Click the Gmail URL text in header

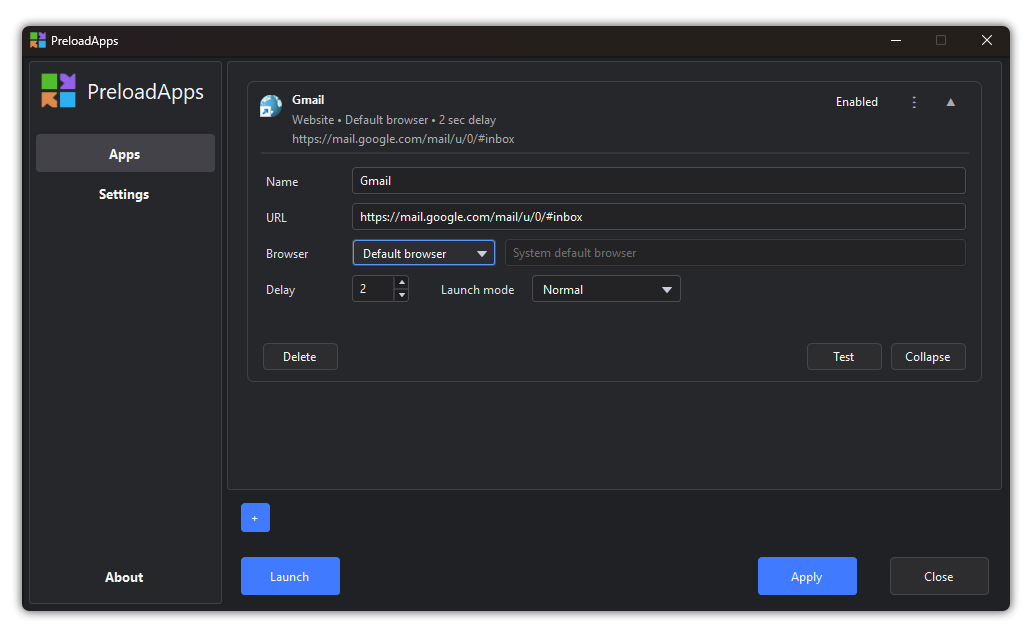403,139
